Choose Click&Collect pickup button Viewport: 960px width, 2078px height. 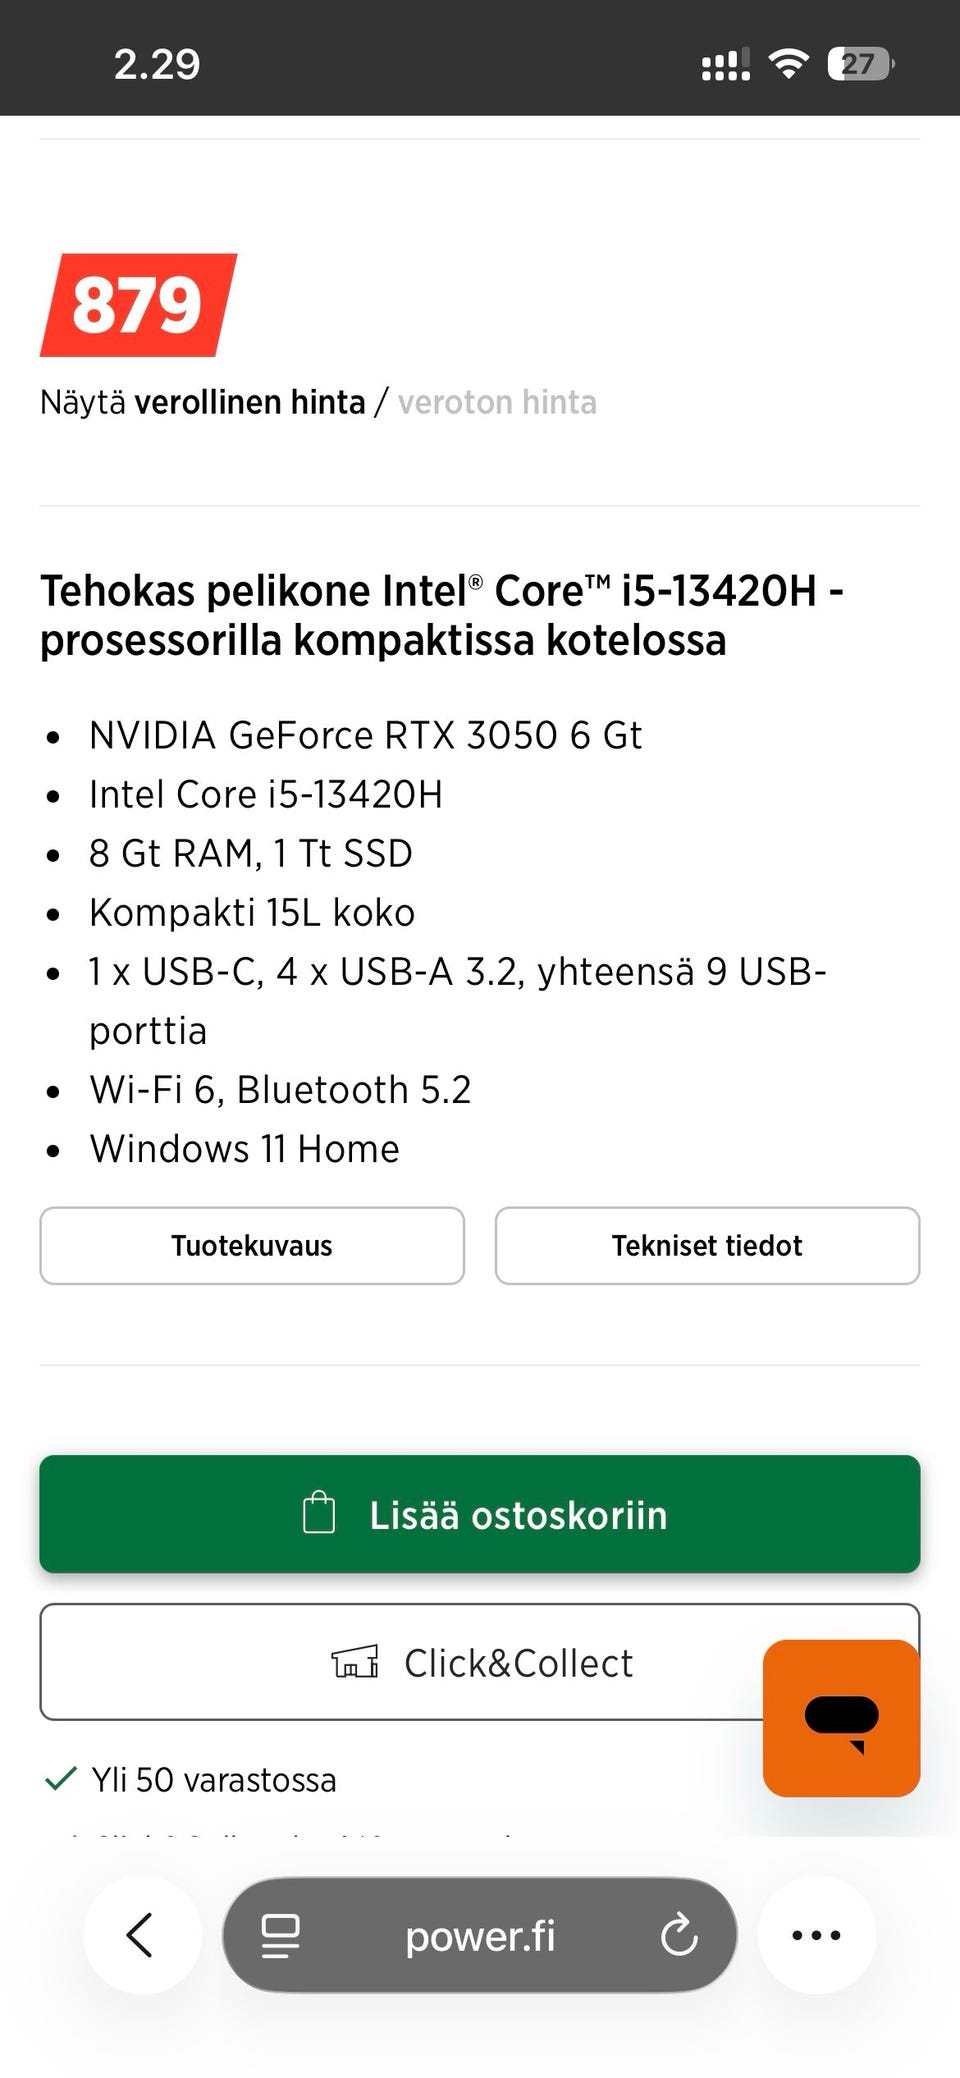480,1662
